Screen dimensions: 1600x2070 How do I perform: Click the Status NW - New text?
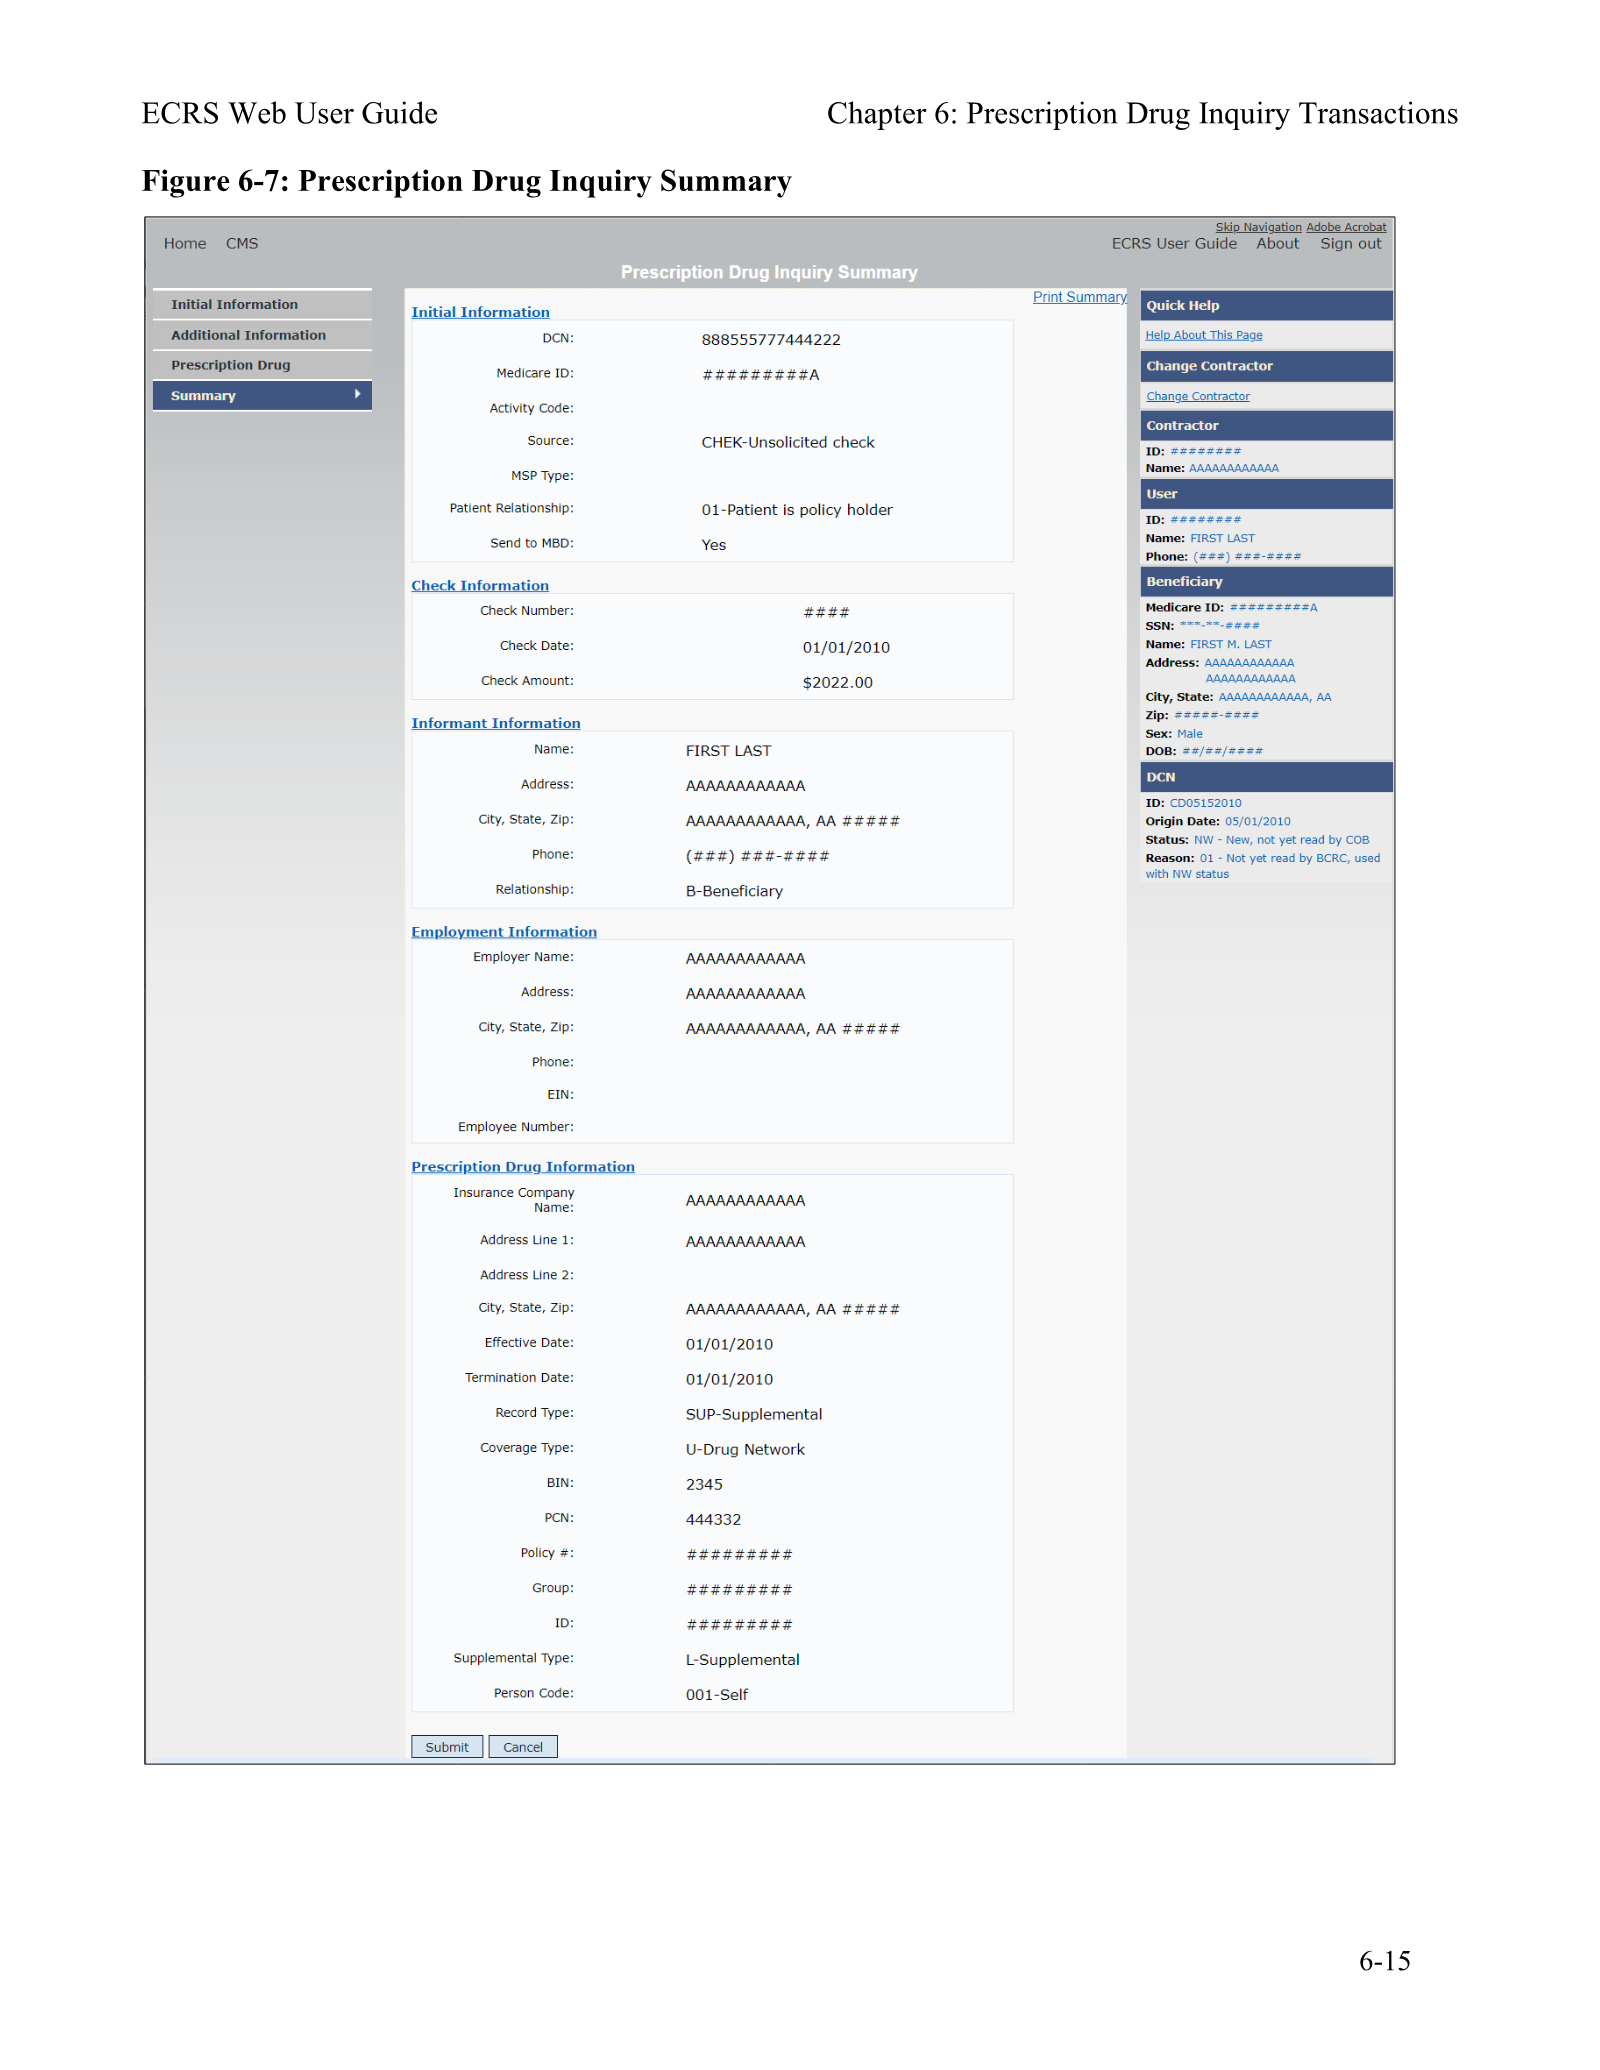[x=1282, y=840]
